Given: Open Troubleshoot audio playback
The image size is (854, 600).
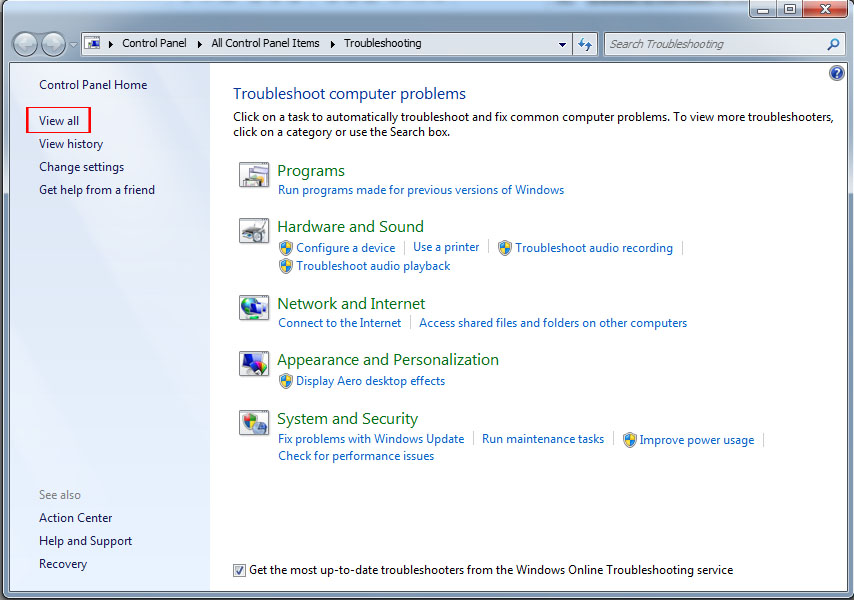Looking at the screenshot, I should (373, 266).
